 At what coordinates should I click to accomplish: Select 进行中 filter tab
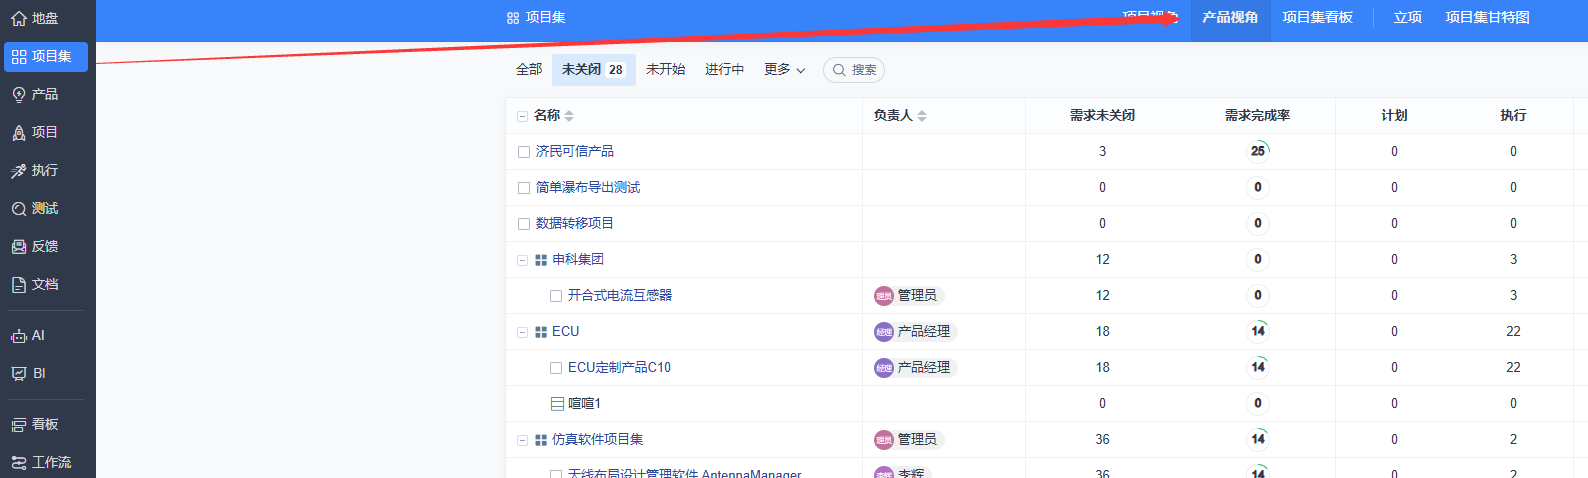[724, 70]
